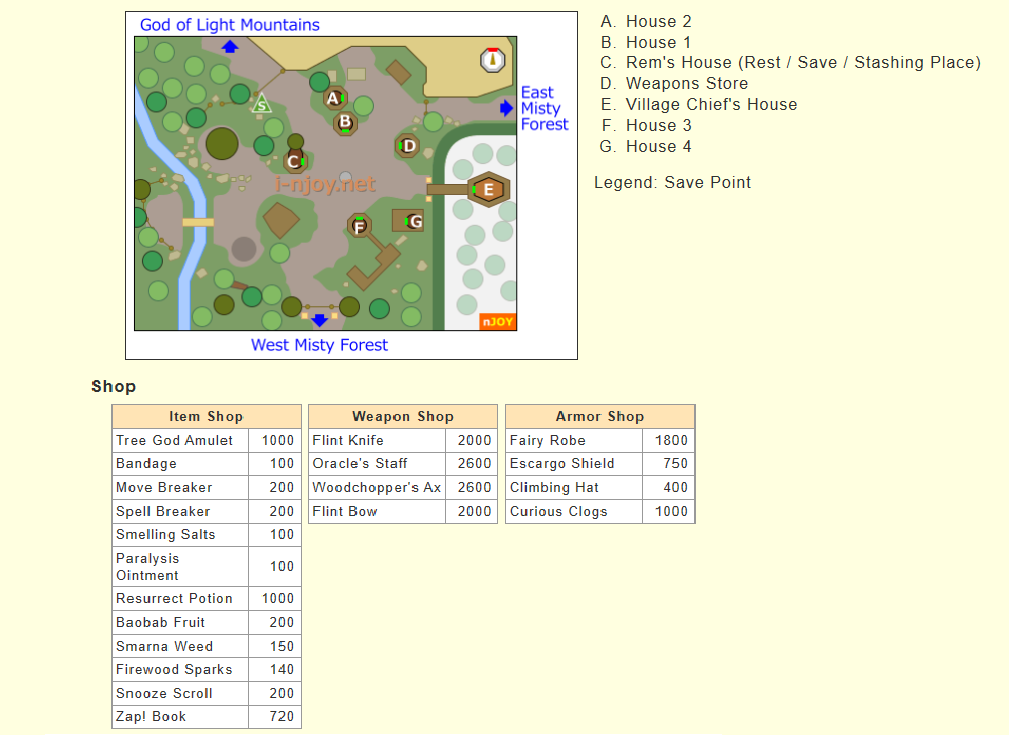
Task: Select Weapons Store marker D
Action: click(408, 146)
